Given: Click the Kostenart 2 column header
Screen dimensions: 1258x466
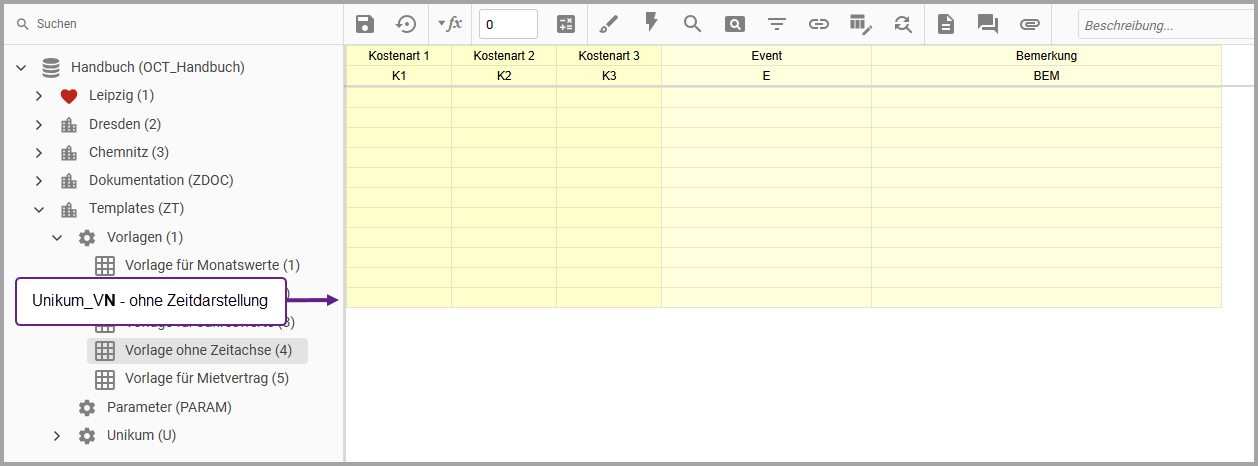Looking at the screenshot, I should 504,56.
